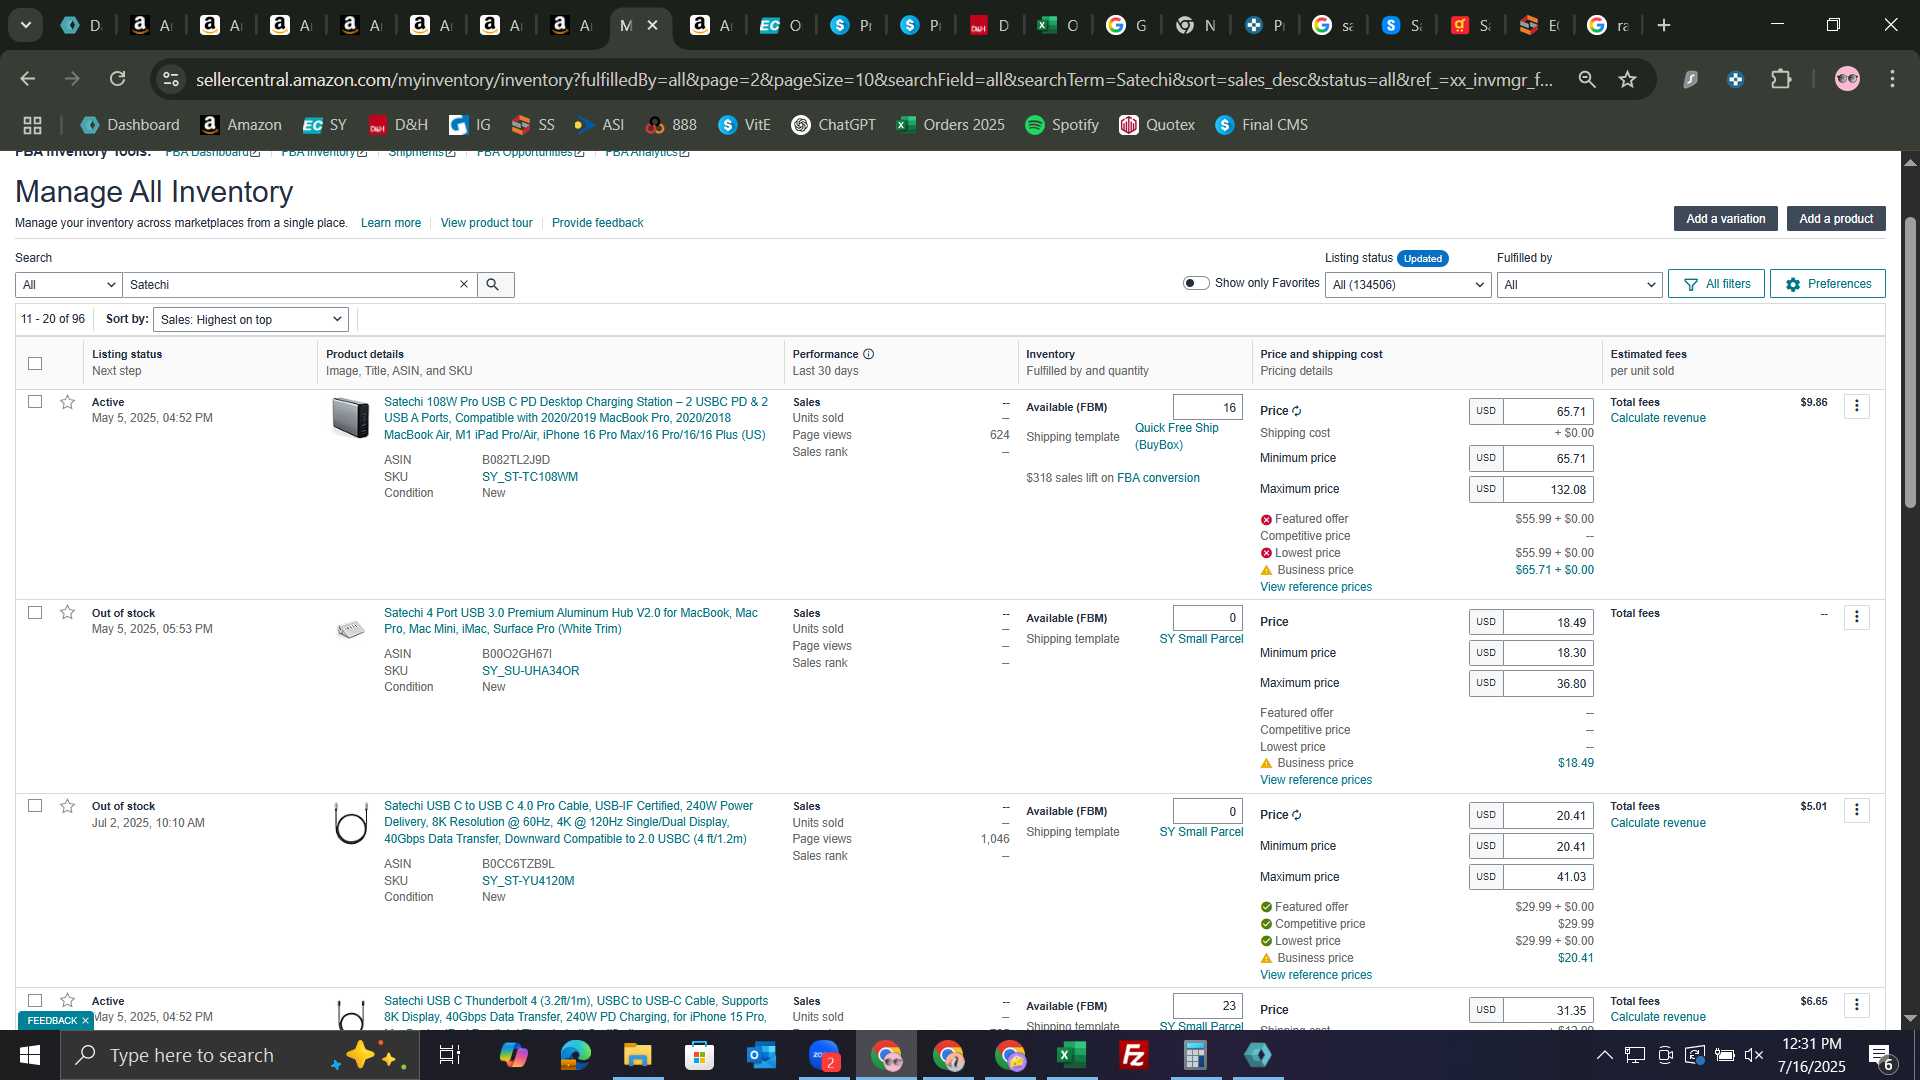Open the Listing status All (134506) dropdown
1920x1080 pixels.
pos(1408,285)
